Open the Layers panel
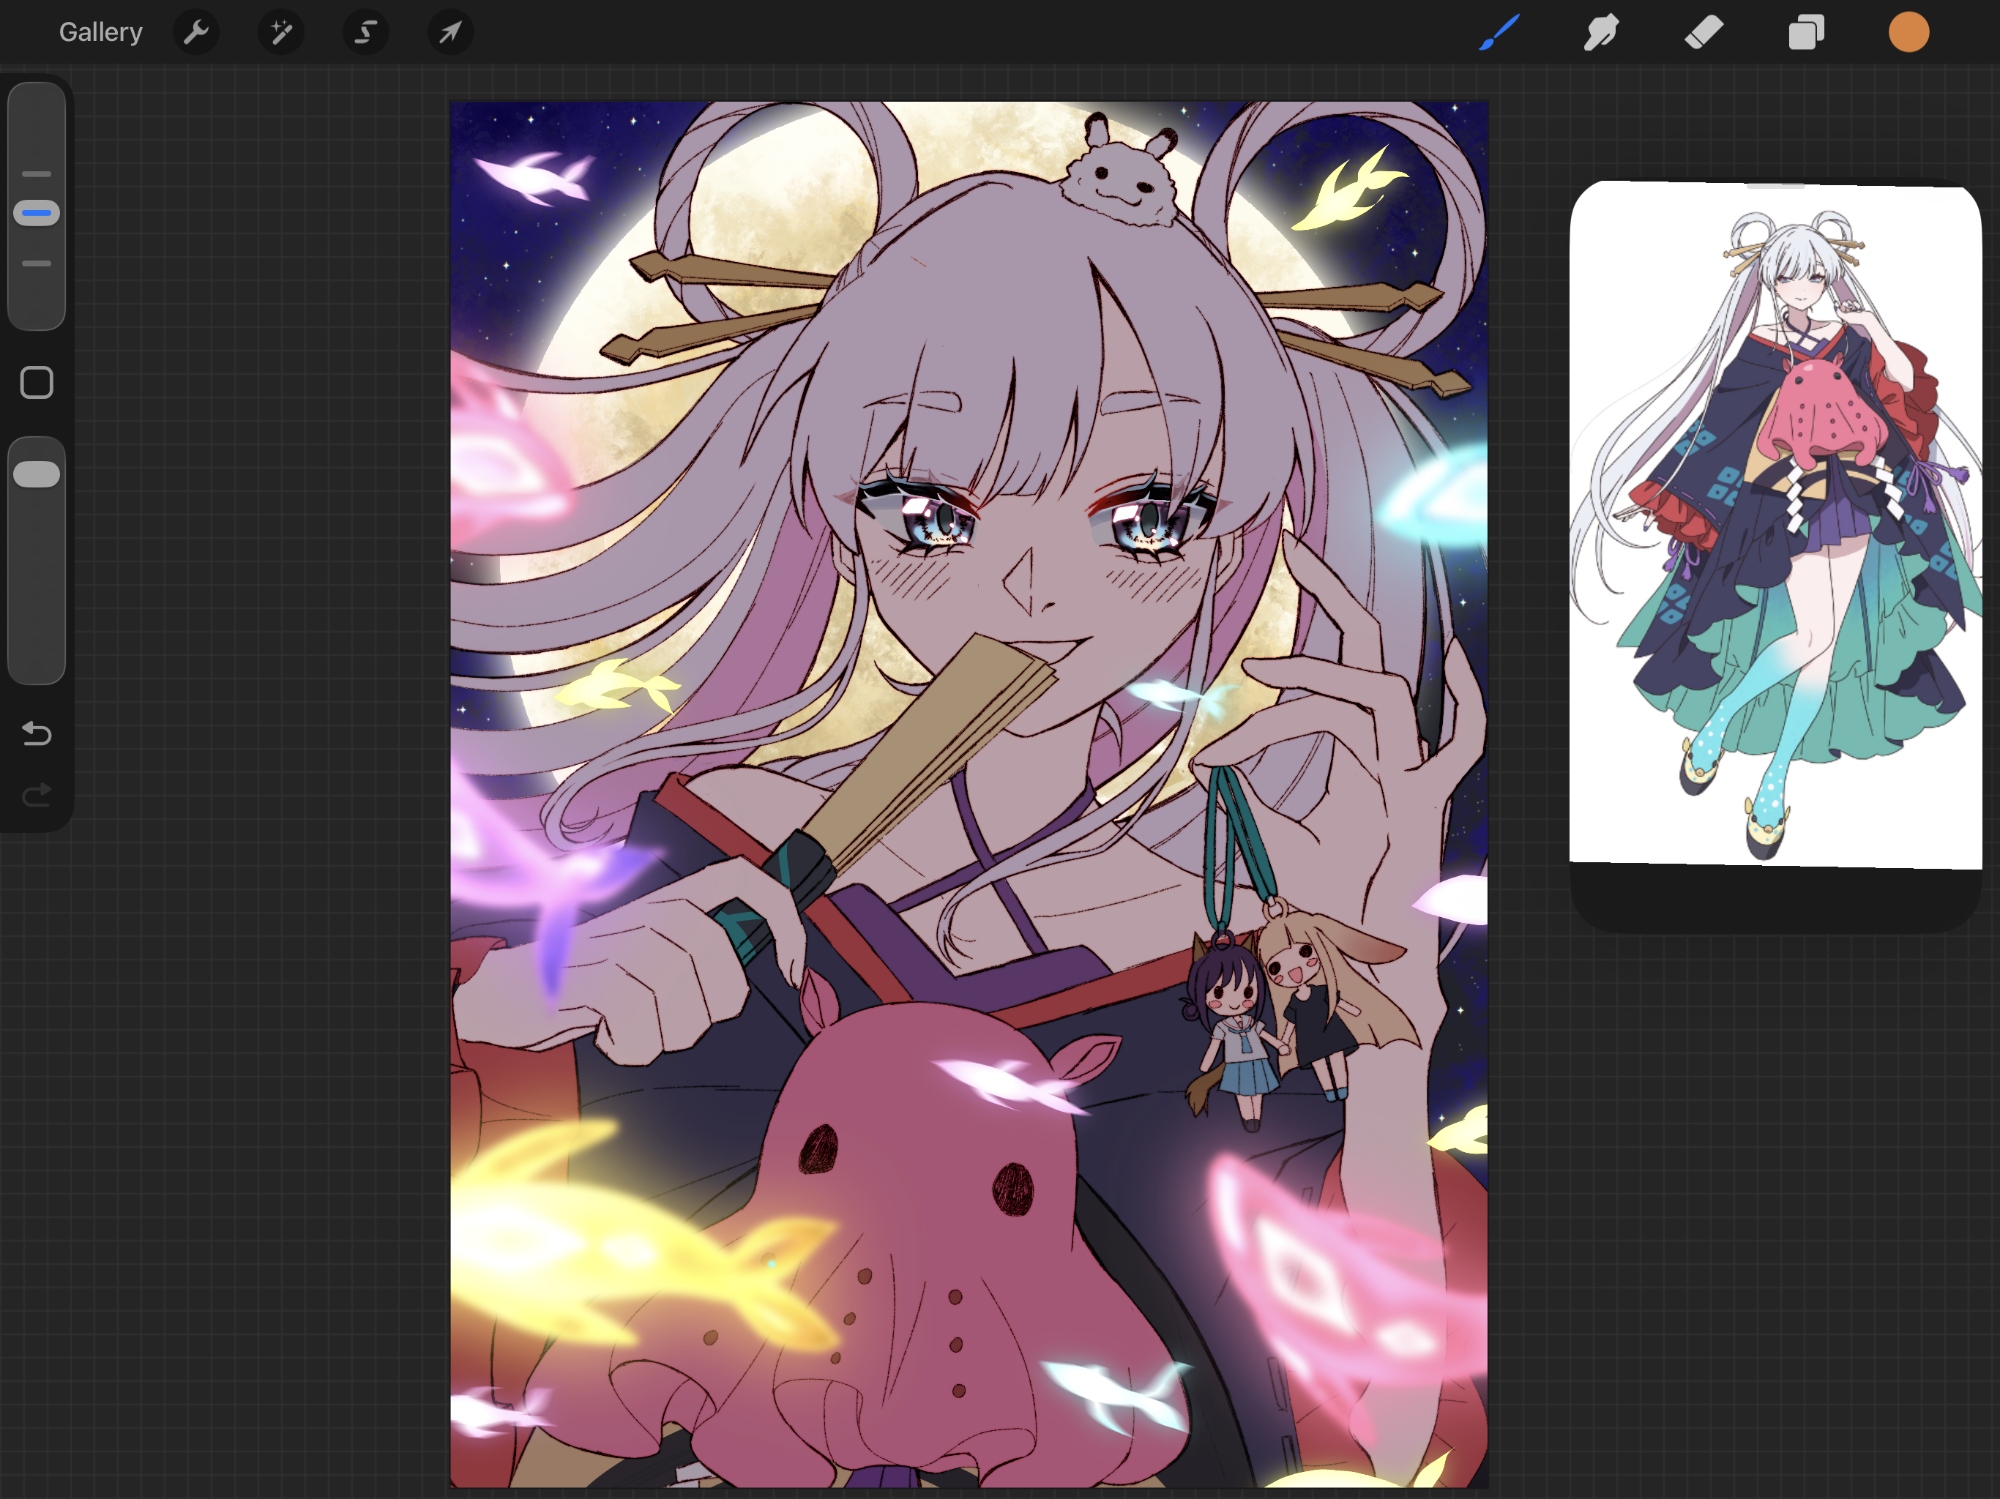2000x1499 pixels. pos(1806,32)
